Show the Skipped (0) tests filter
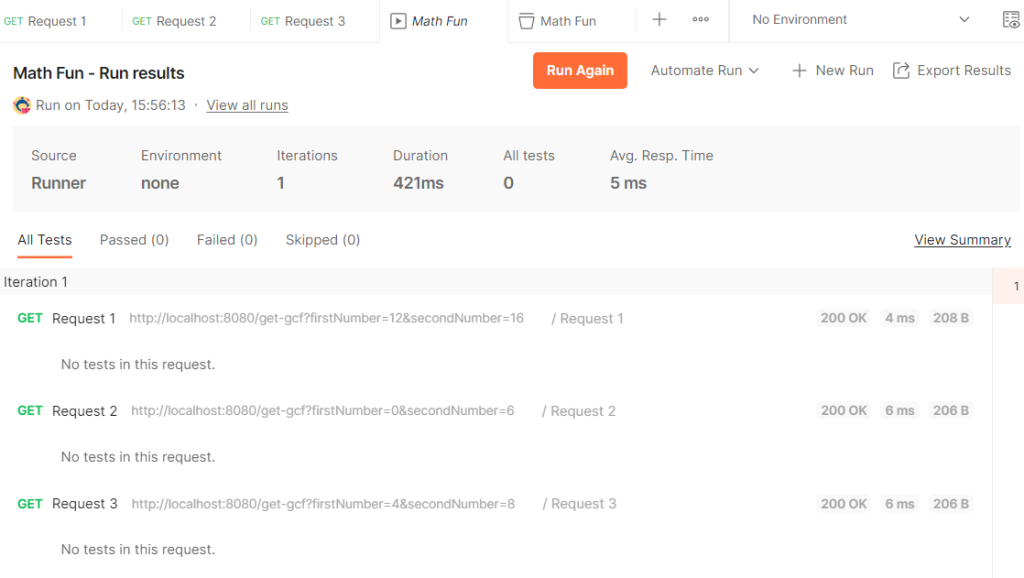 click(322, 240)
